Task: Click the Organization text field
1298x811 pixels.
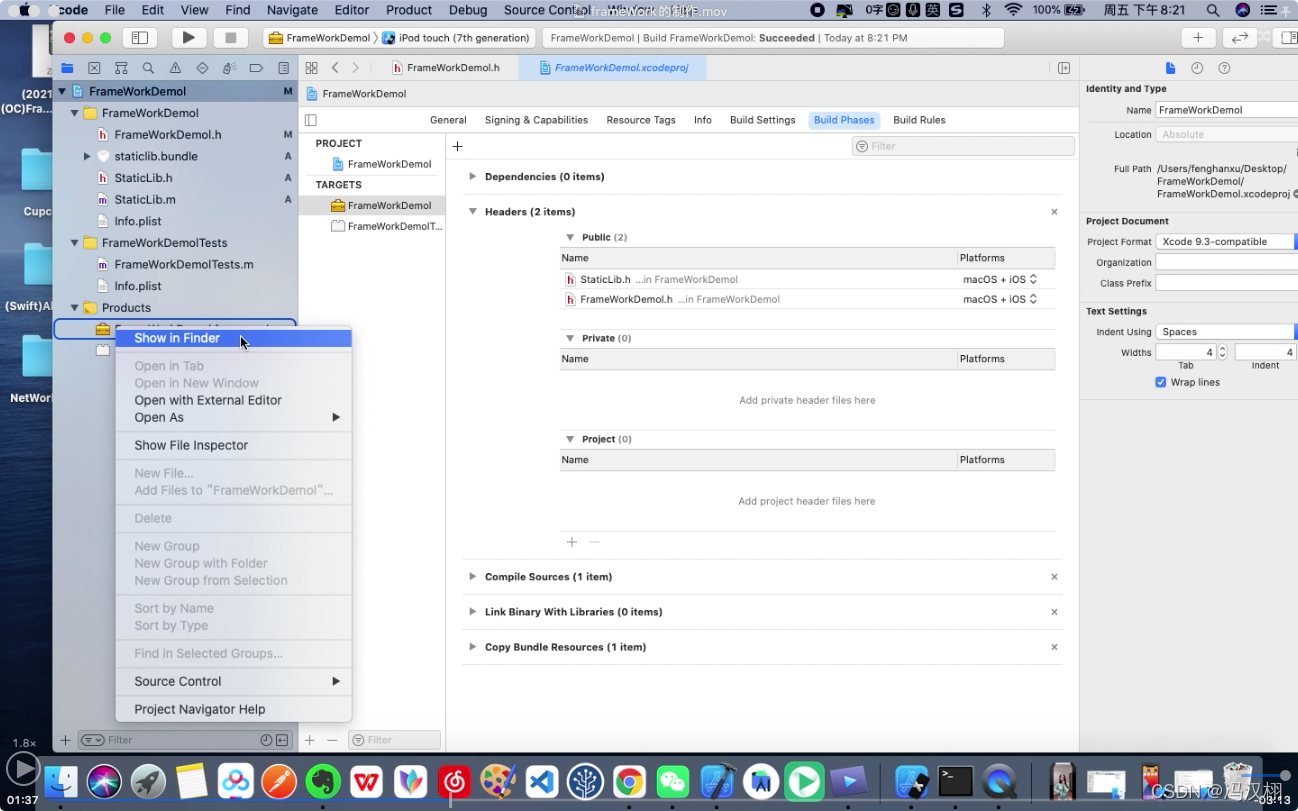Action: coord(1226,262)
